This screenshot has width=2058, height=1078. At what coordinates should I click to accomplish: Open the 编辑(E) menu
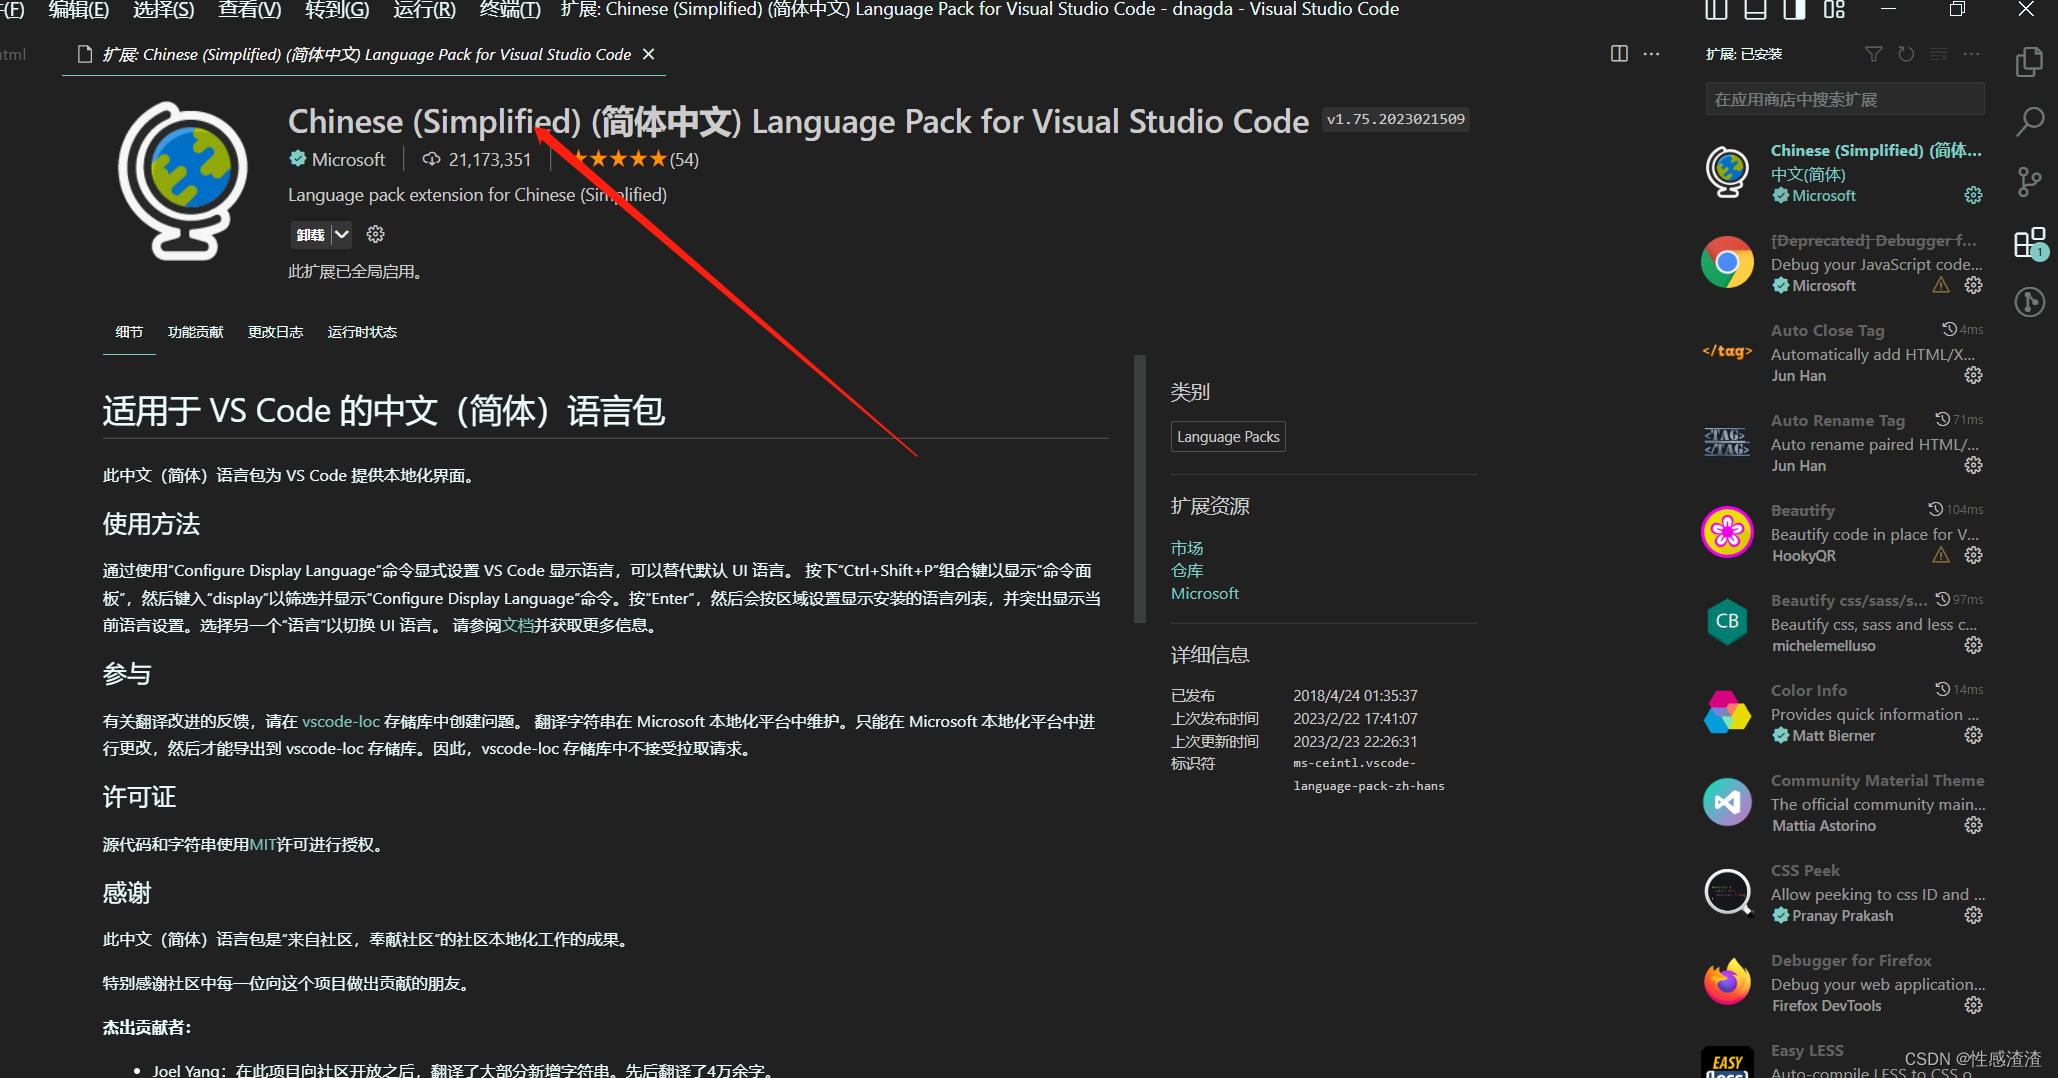click(79, 10)
